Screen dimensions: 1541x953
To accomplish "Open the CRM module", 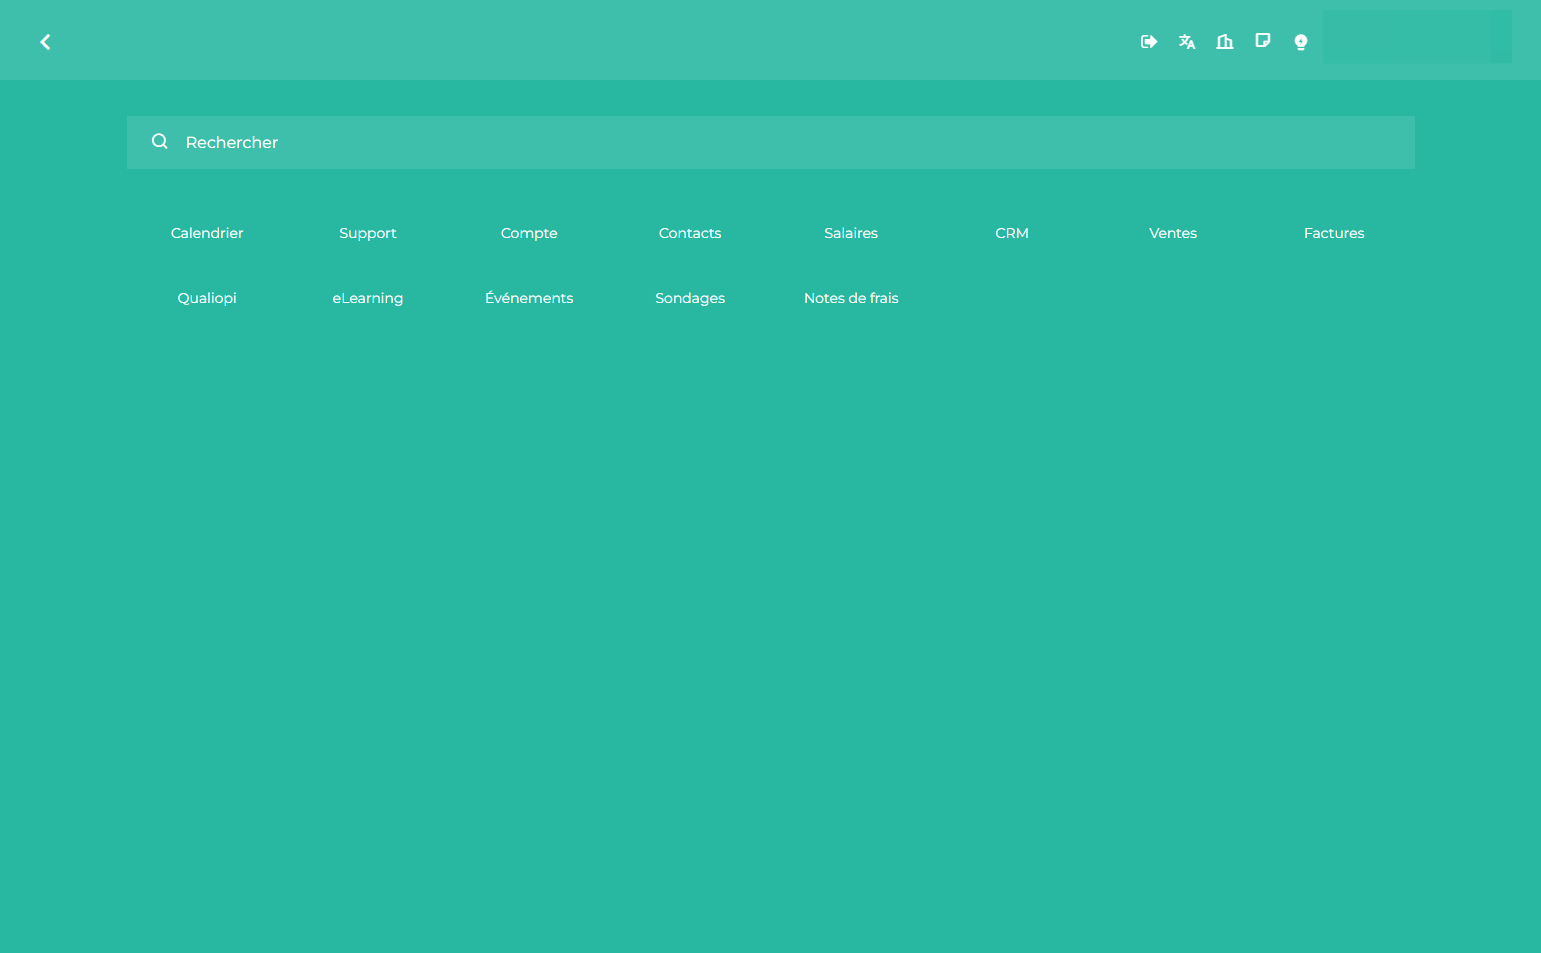I will coord(1012,233).
